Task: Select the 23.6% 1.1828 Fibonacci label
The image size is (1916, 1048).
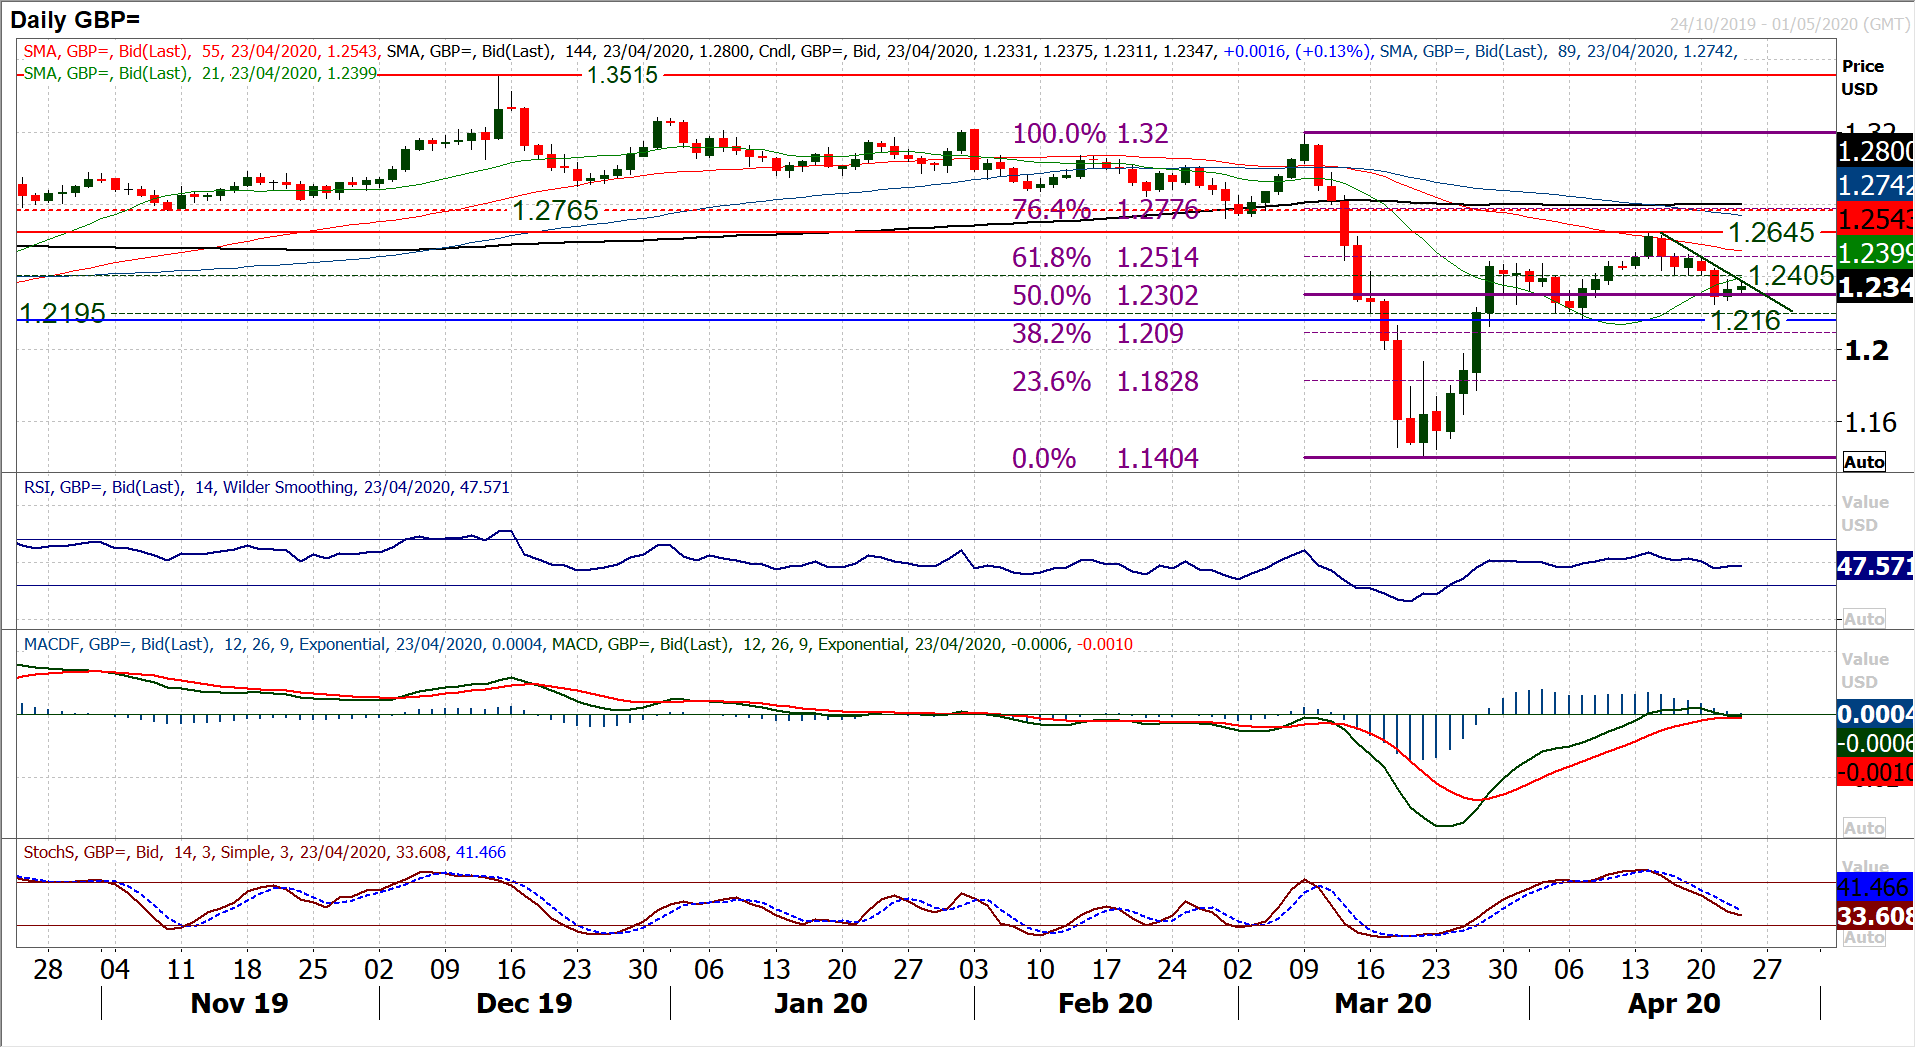Action: [1105, 381]
